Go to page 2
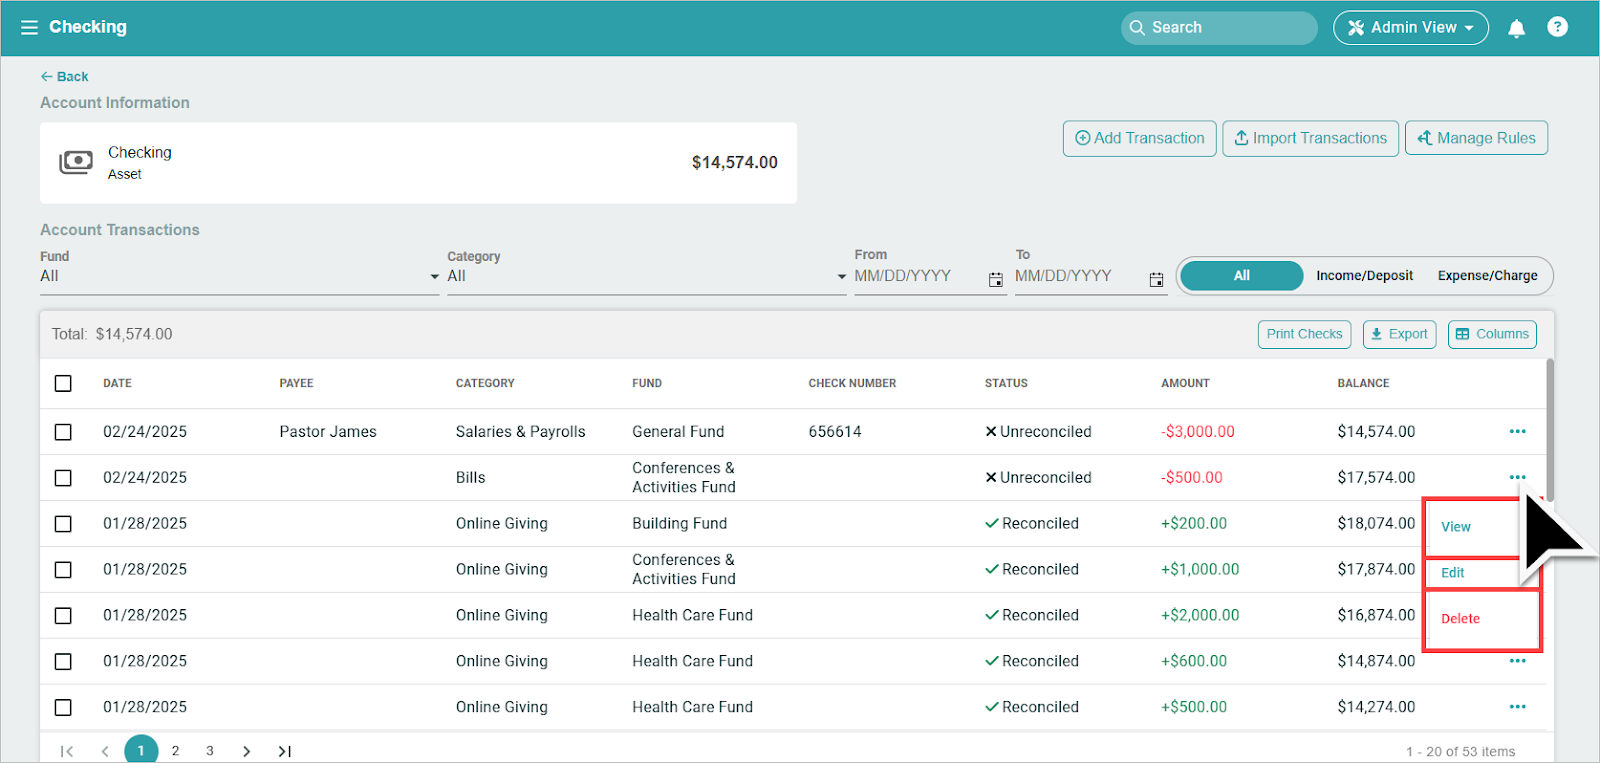 pyautogui.click(x=175, y=751)
